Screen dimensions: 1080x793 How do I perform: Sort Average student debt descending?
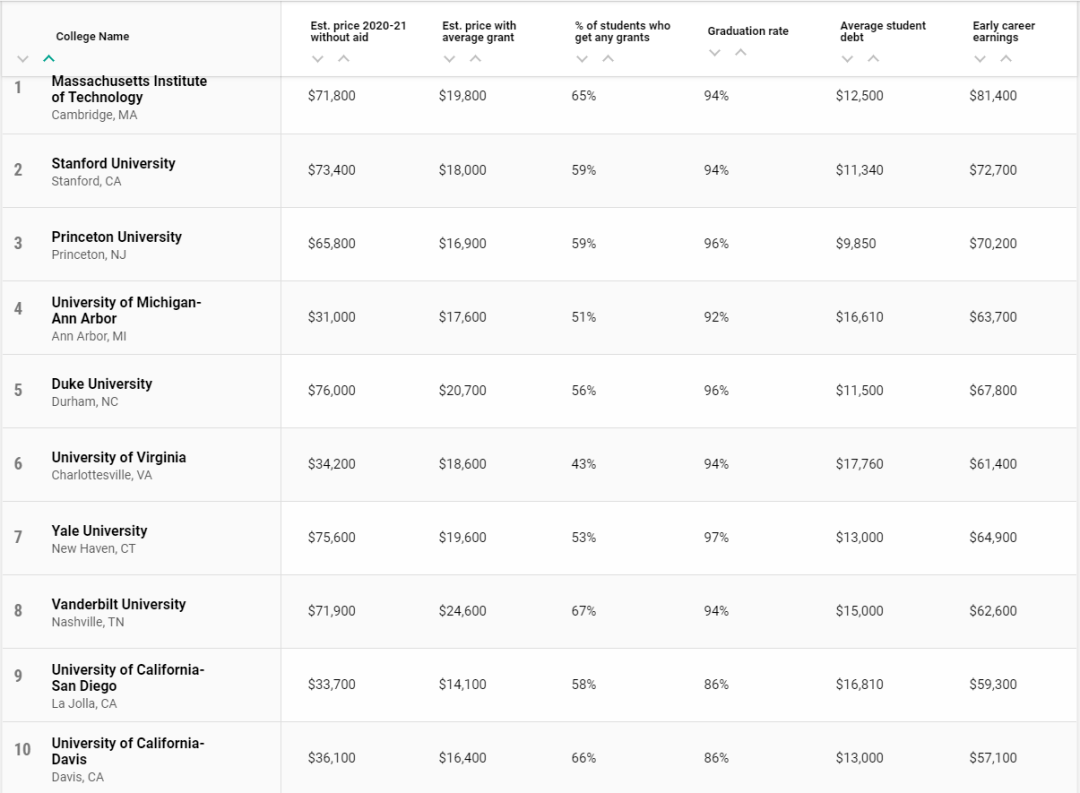[x=848, y=59]
